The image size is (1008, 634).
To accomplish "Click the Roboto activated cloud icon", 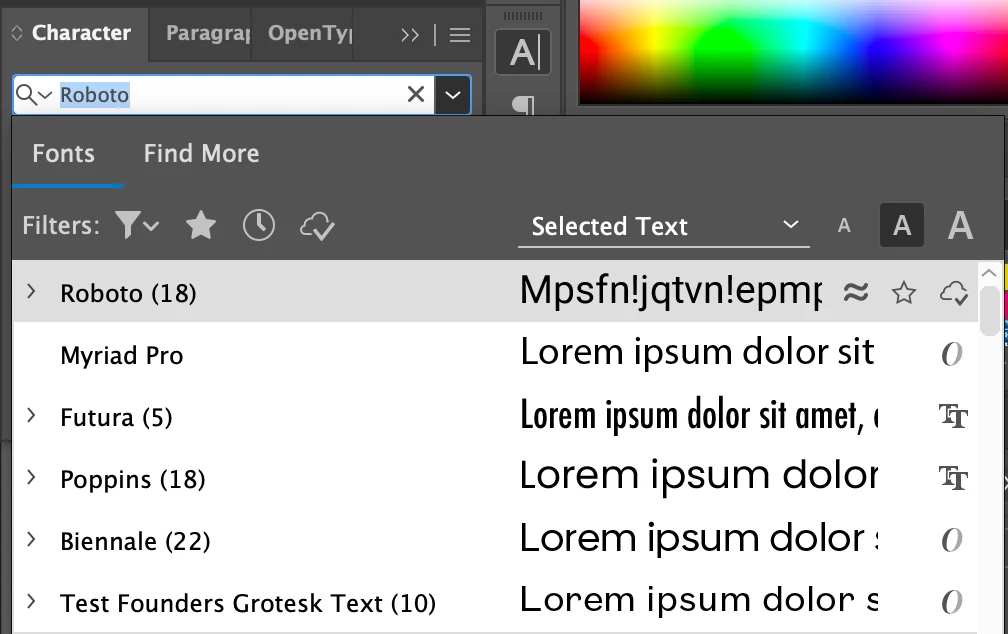I will (x=954, y=293).
